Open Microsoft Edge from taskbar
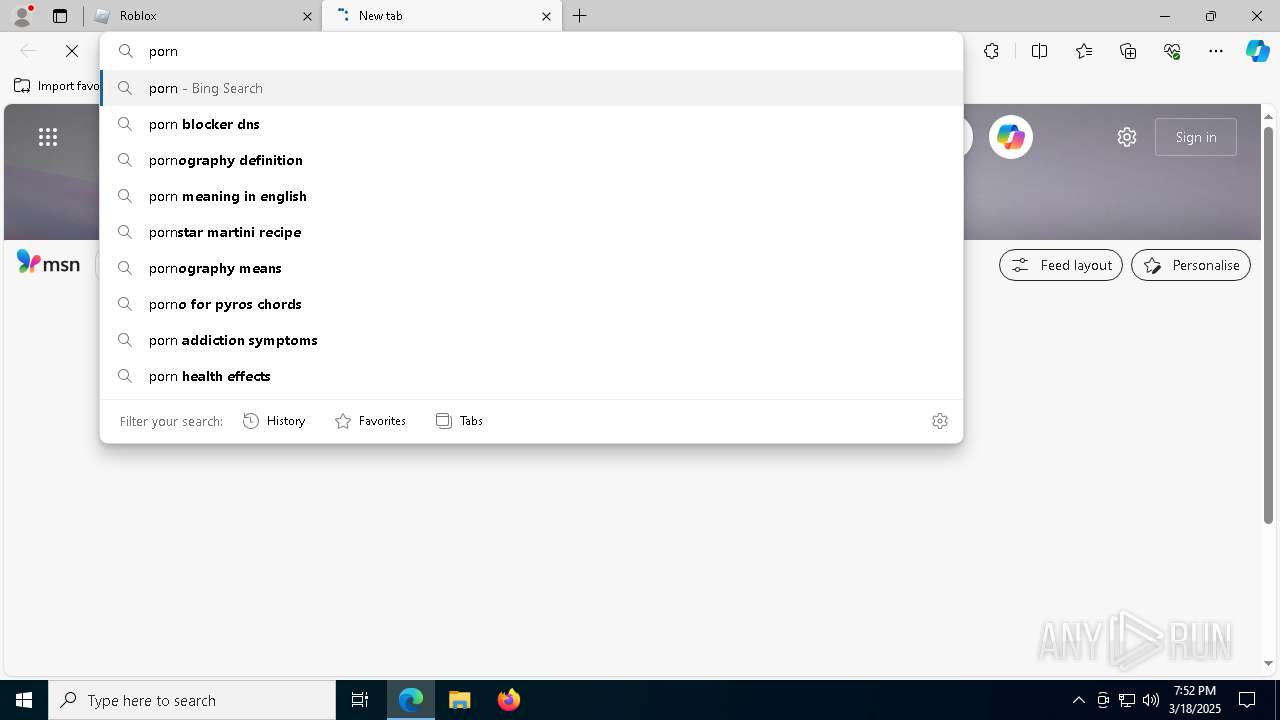Image resolution: width=1280 pixels, height=720 pixels. (411, 700)
